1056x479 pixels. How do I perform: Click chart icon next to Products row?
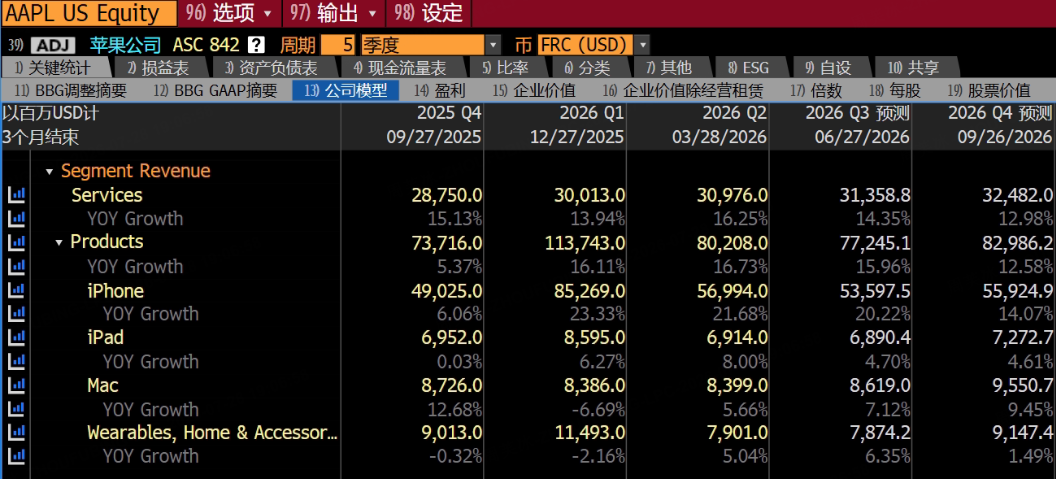(16, 242)
